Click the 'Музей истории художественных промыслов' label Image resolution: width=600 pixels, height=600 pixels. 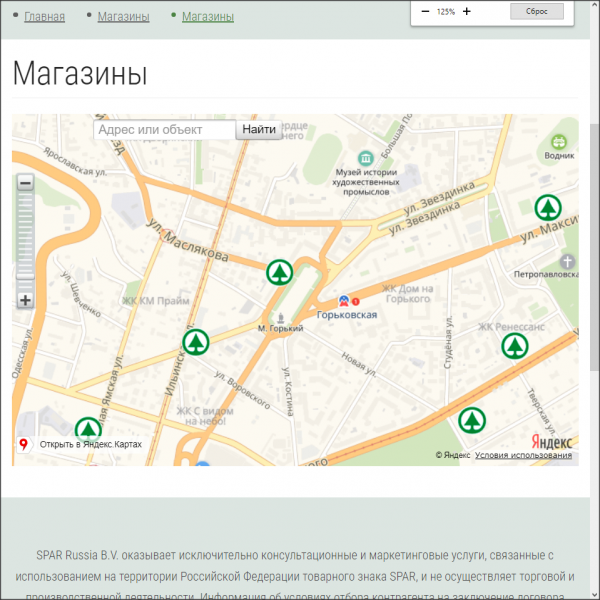366,182
